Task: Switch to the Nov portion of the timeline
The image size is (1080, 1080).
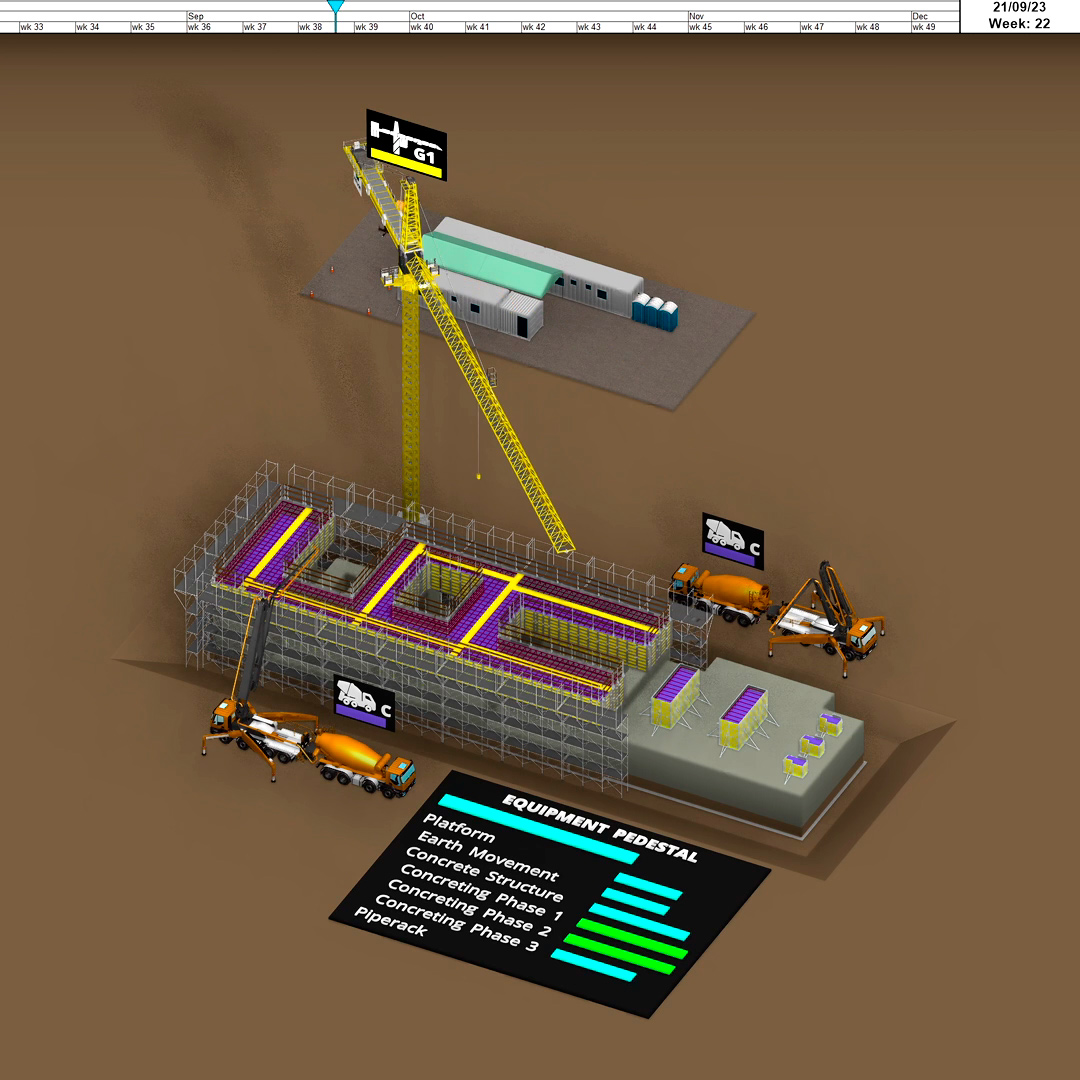Action: pos(697,17)
